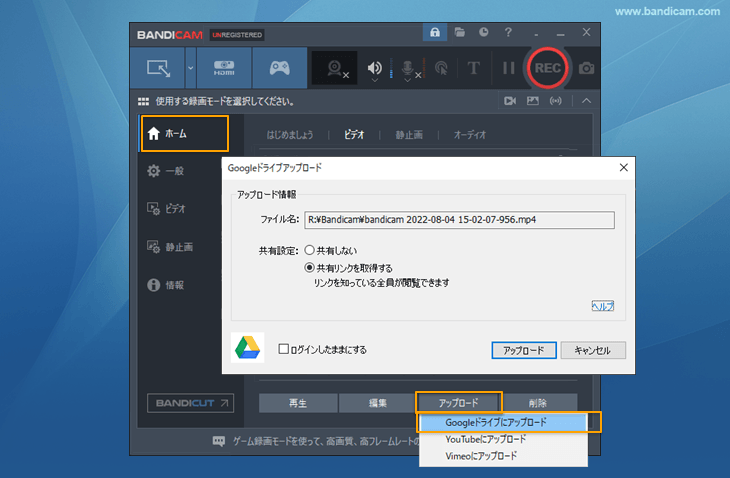
Task: Open the bottom アップロード dropdown button
Action: click(459, 403)
